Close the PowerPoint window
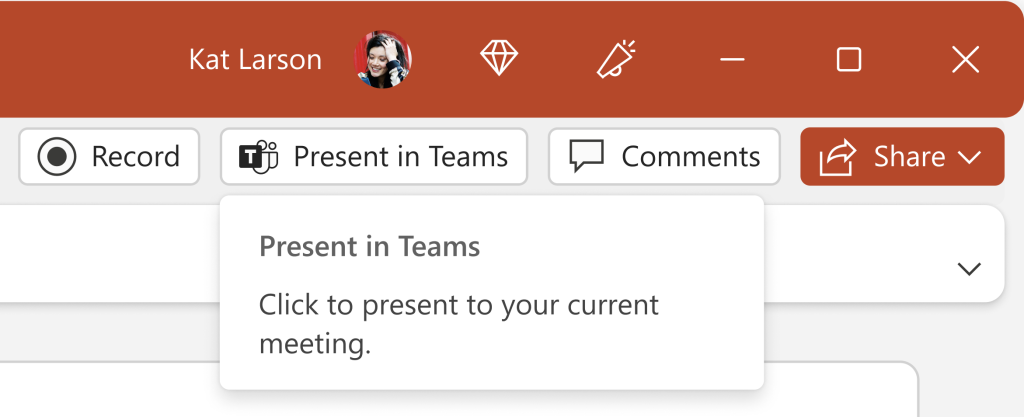This screenshot has height=417, width=1024. (965, 60)
